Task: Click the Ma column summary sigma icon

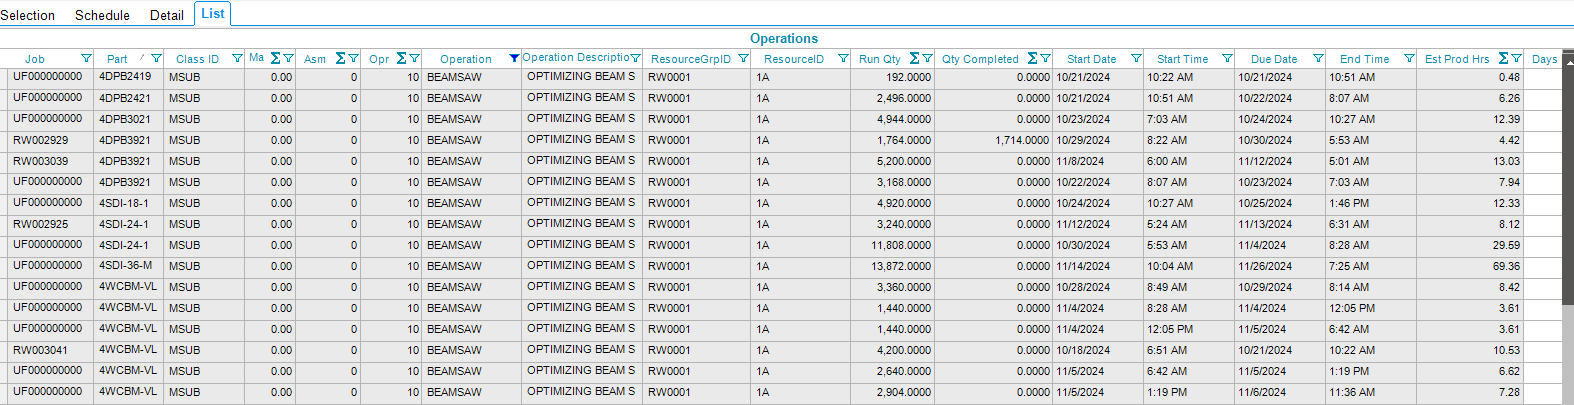Action: tap(276, 58)
